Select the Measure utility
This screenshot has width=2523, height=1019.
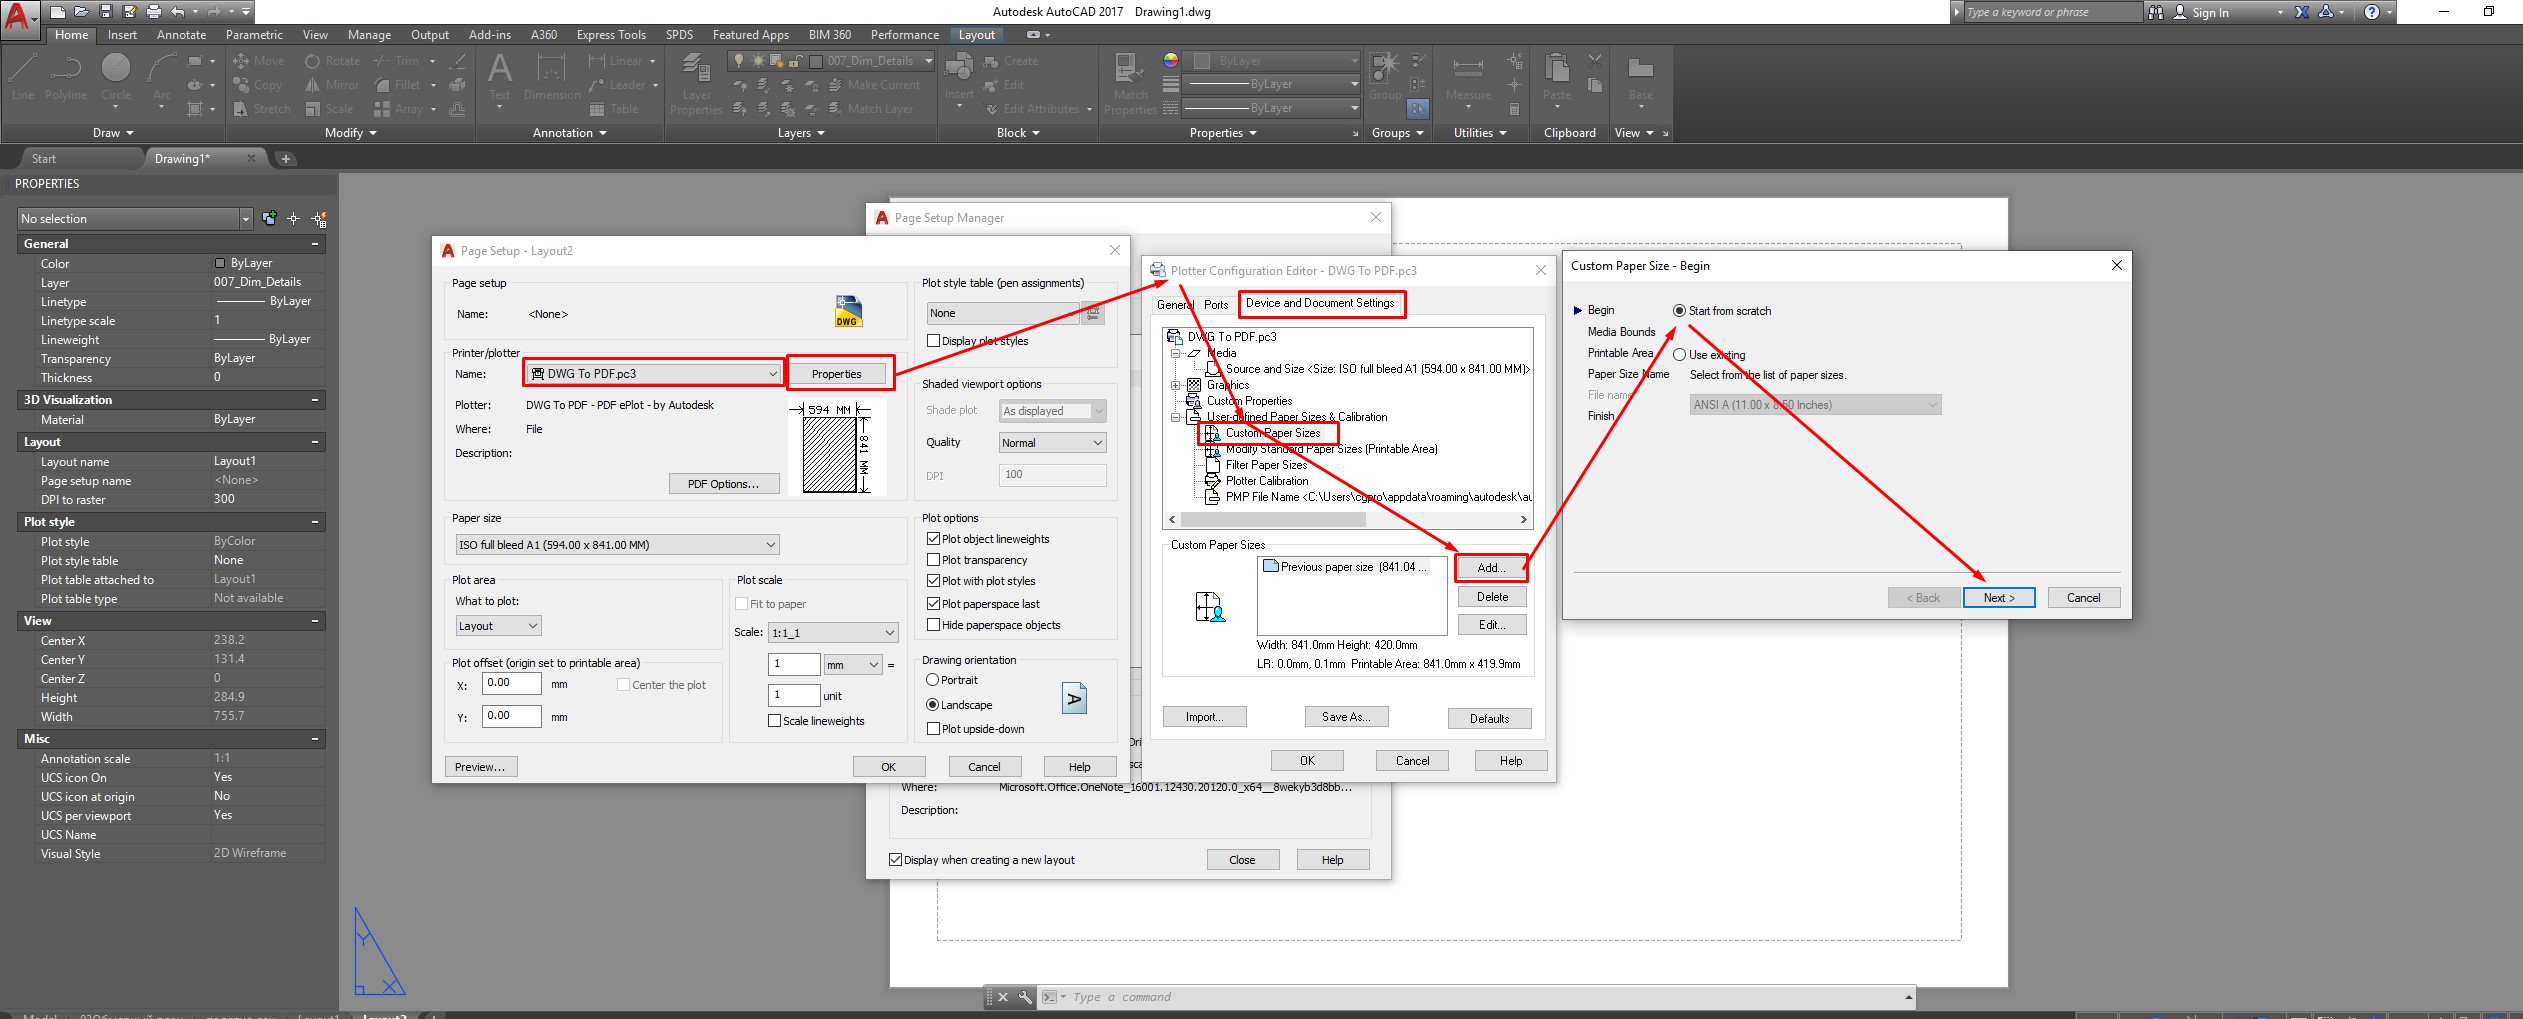point(1468,77)
